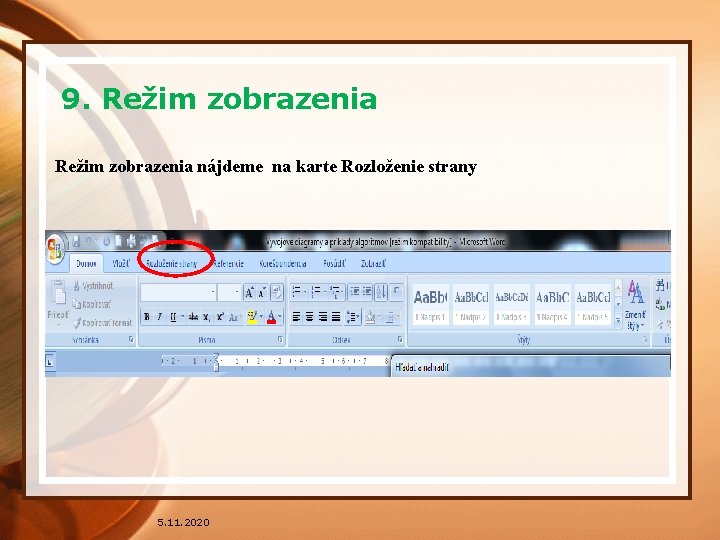This screenshot has height=540, width=720.
Task: Expand the Písmo group dialog launcher
Action: 280,339
